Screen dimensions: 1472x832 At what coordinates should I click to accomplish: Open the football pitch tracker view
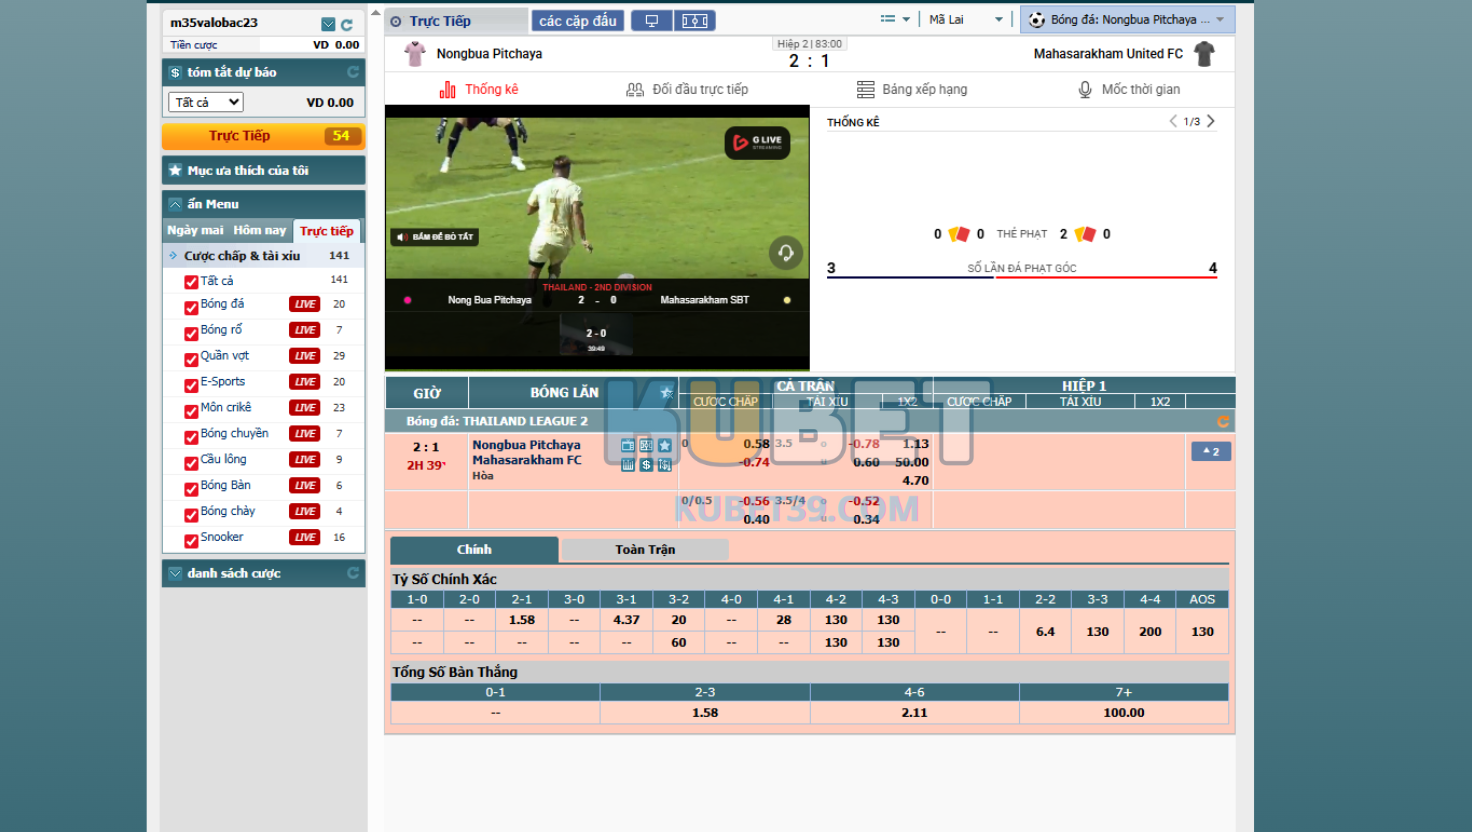(x=694, y=21)
